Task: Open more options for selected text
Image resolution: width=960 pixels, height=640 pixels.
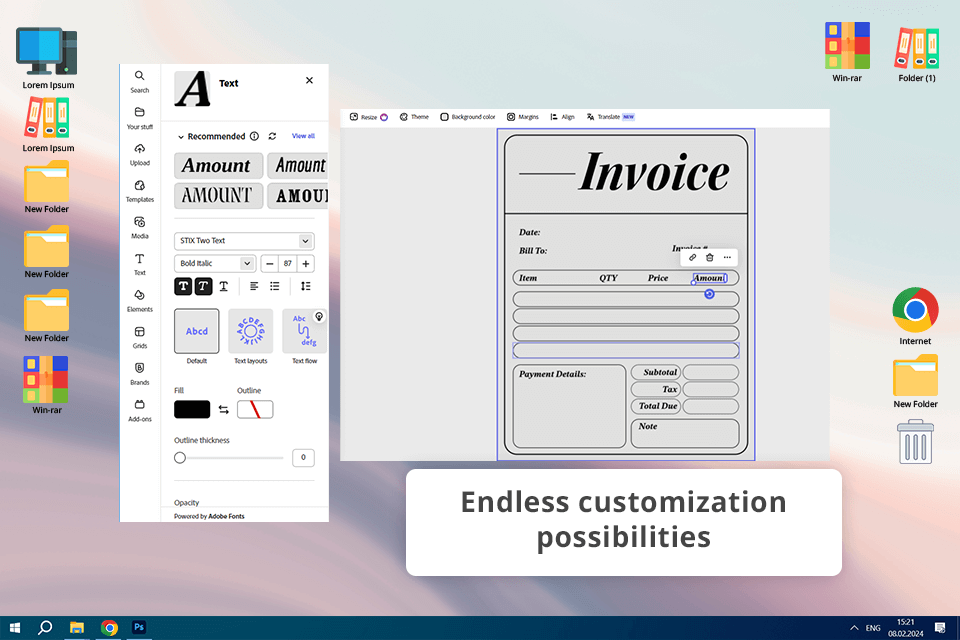Action: (727, 258)
